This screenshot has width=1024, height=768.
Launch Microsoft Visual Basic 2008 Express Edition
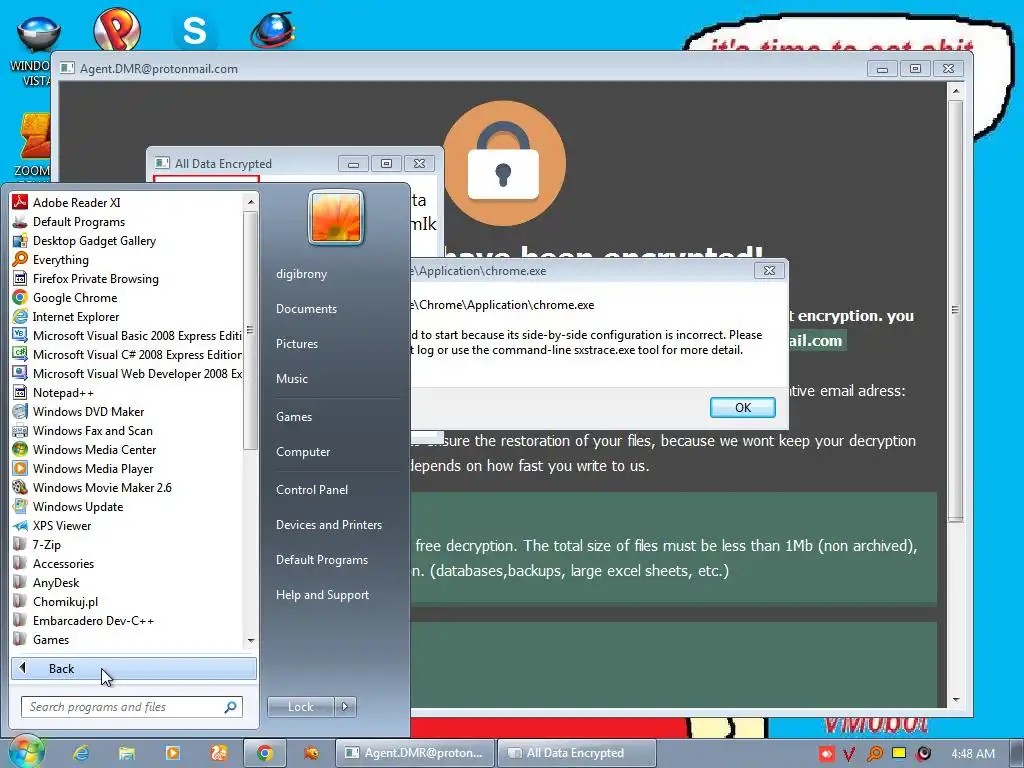coord(127,335)
